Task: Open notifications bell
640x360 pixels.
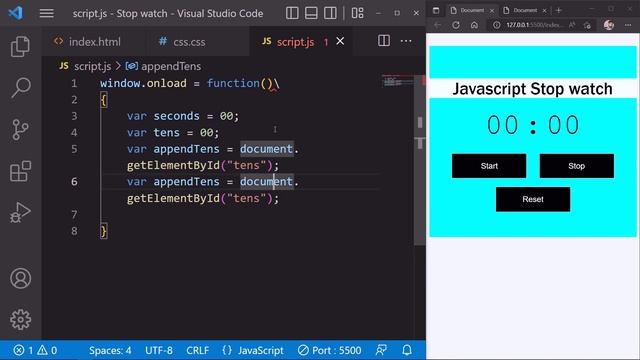Action: click(x=407, y=350)
